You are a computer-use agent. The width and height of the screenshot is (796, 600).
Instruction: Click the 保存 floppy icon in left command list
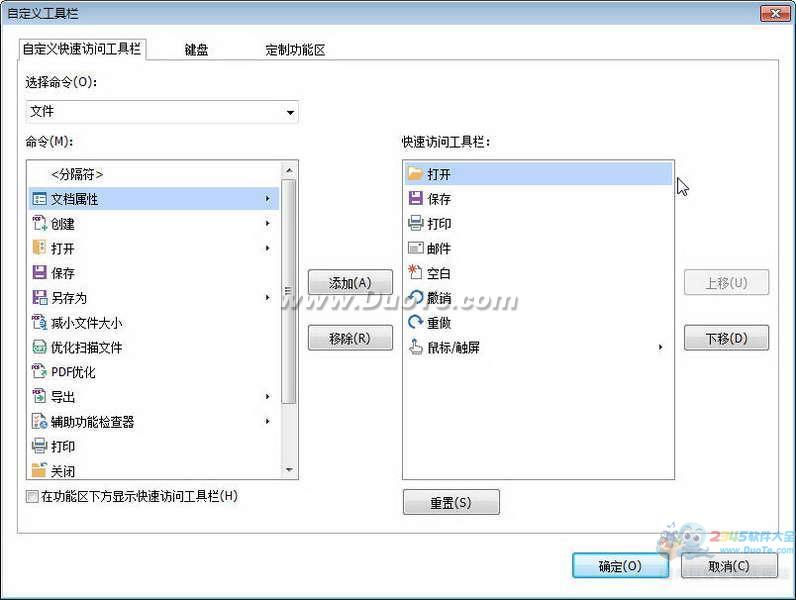click(39, 273)
